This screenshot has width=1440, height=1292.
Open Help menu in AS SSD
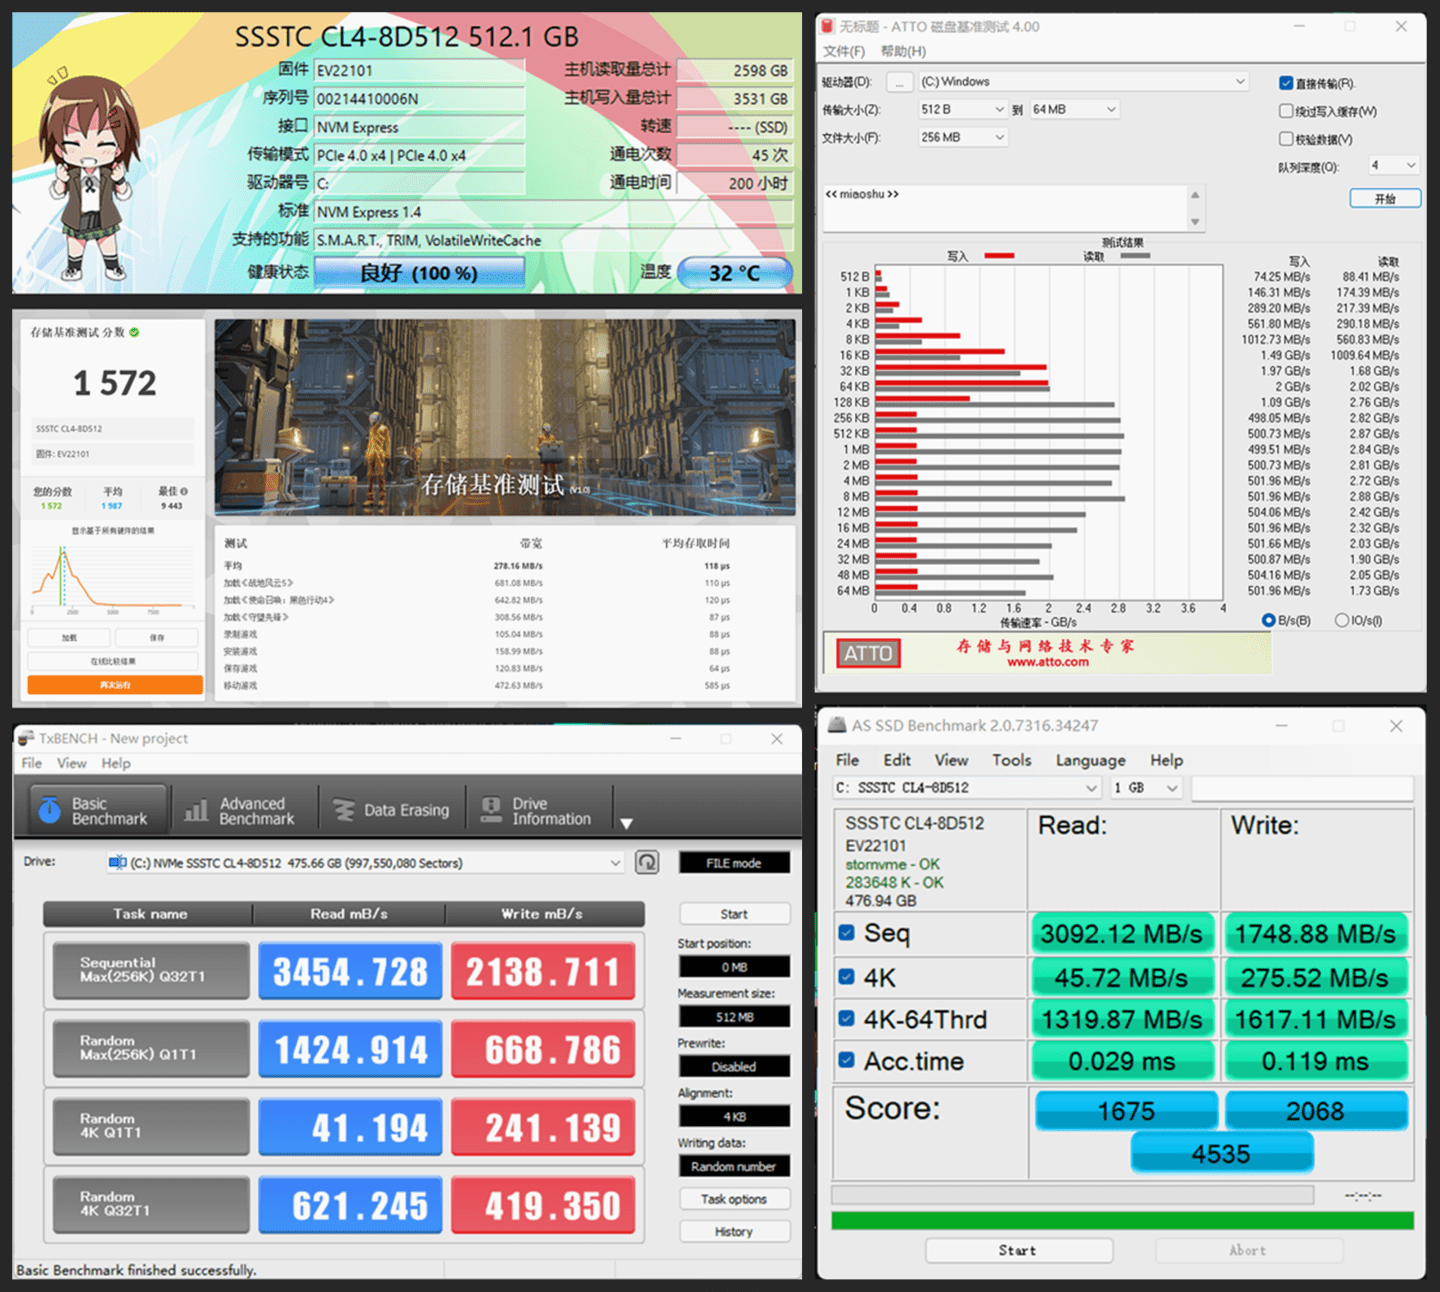1166,760
